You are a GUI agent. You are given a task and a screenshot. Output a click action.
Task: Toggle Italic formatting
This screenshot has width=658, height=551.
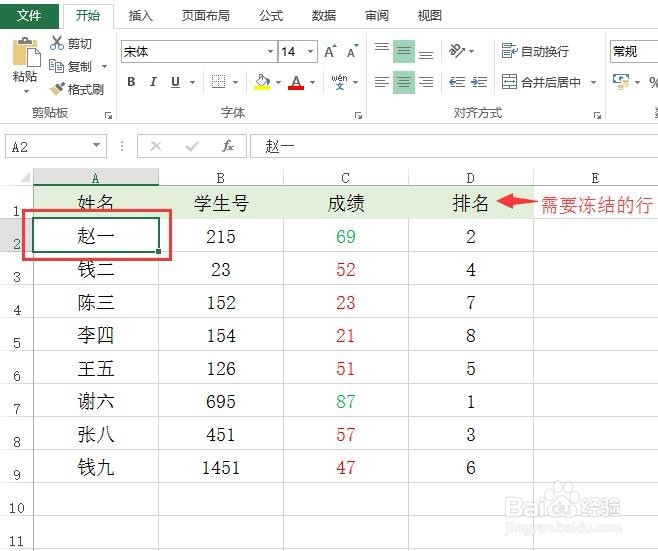pyautogui.click(x=153, y=82)
